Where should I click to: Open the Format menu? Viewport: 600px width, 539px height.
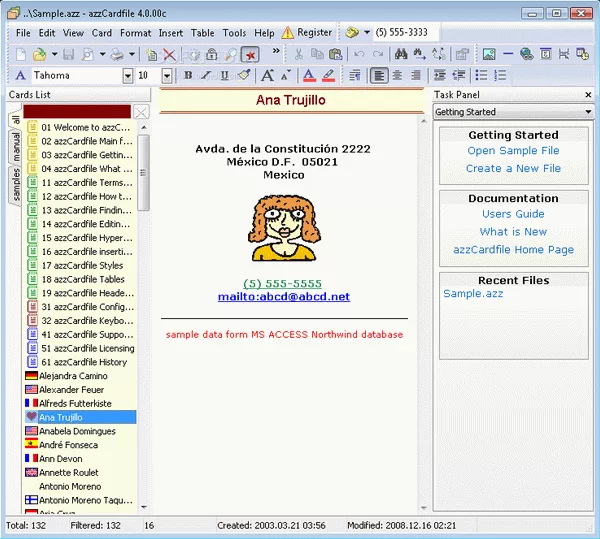(x=135, y=33)
